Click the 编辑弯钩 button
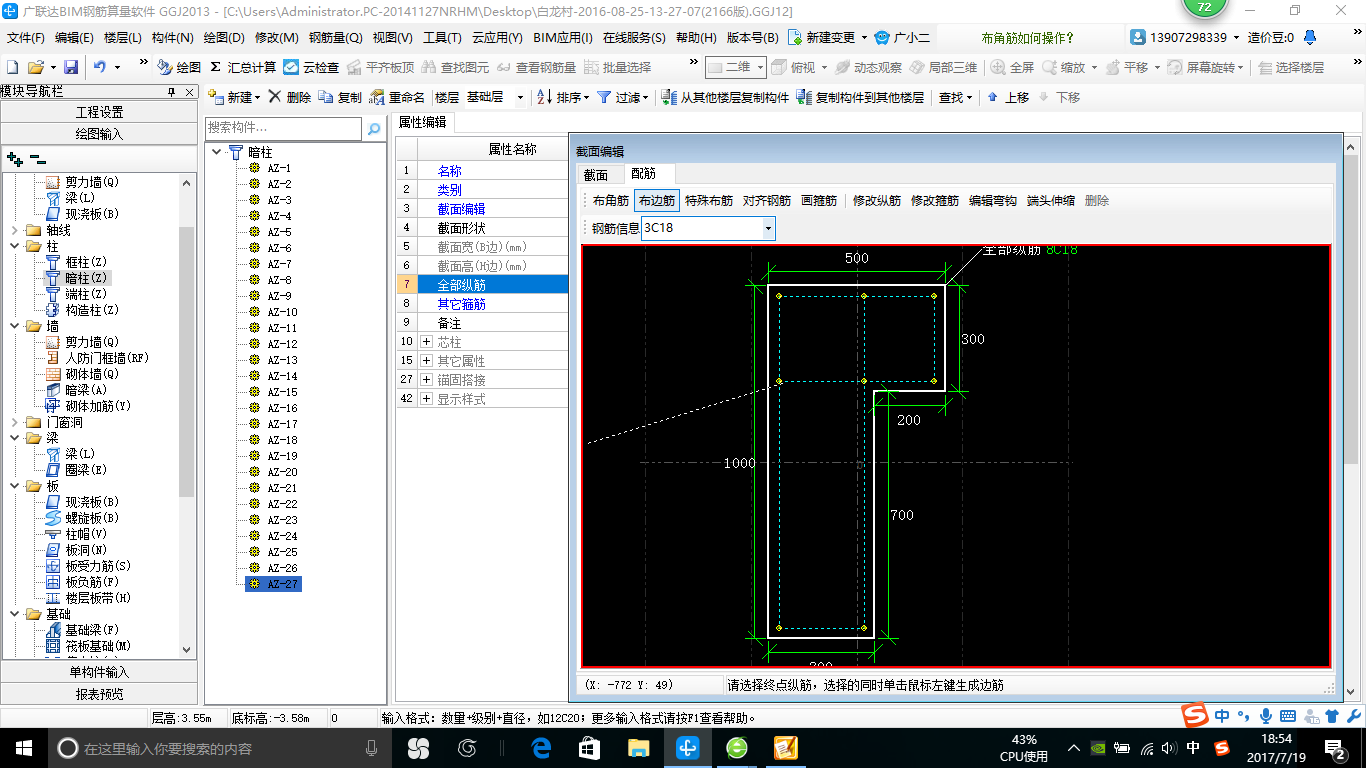Image resolution: width=1366 pixels, height=768 pixels. pos(993,200)
